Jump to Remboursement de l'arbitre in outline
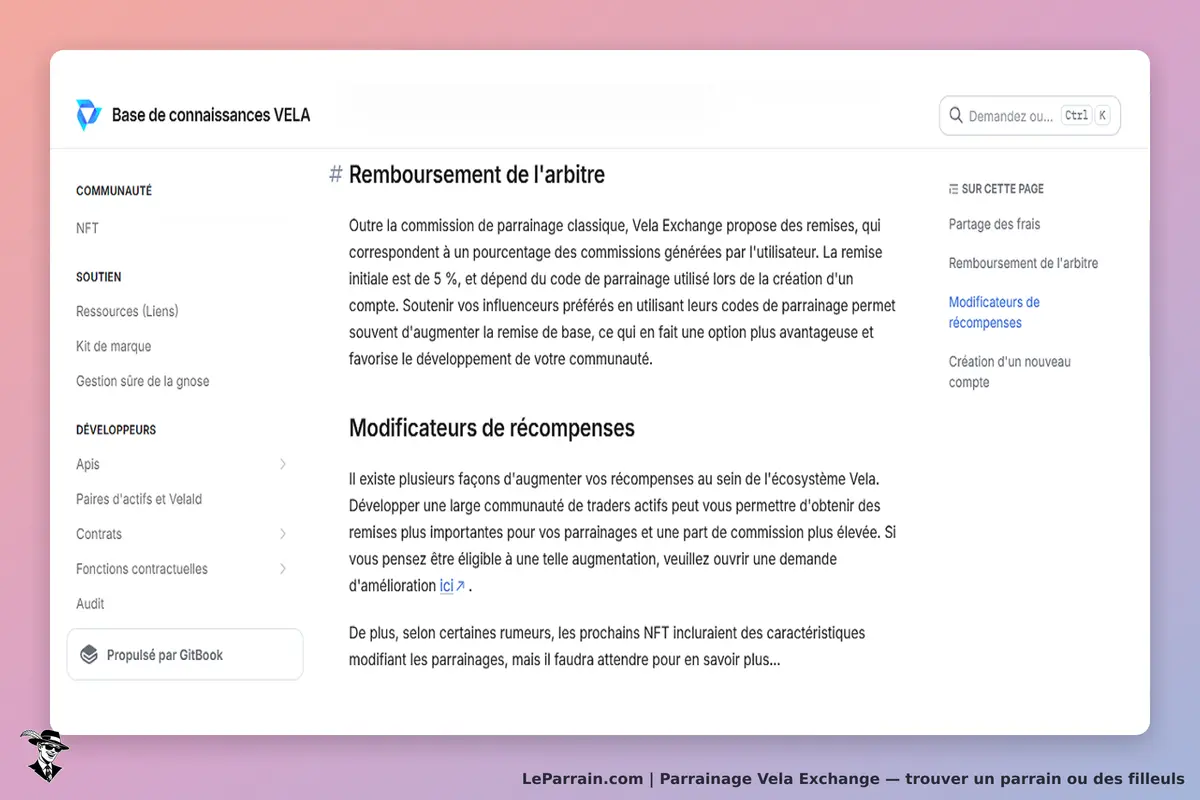Image resolution: width=1200 pixels, height=800 pixels. [1023, 263]
